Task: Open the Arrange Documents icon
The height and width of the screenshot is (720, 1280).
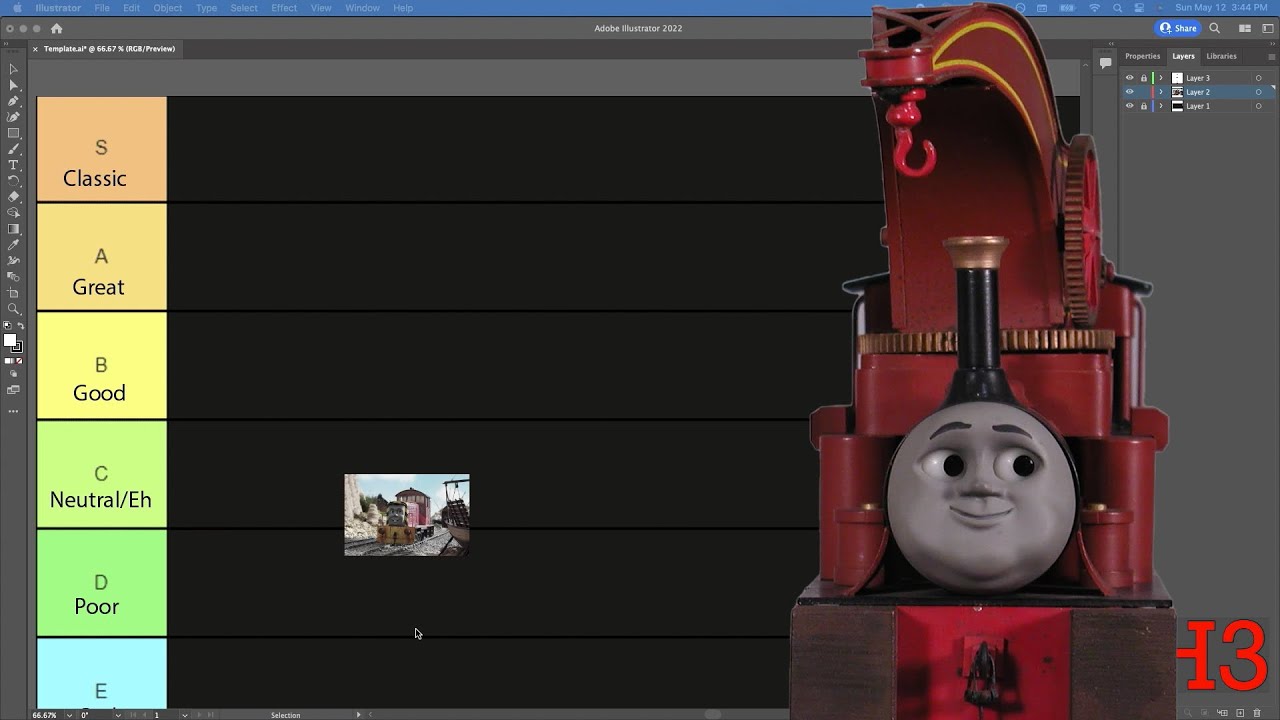Action: pos(1245,29)
